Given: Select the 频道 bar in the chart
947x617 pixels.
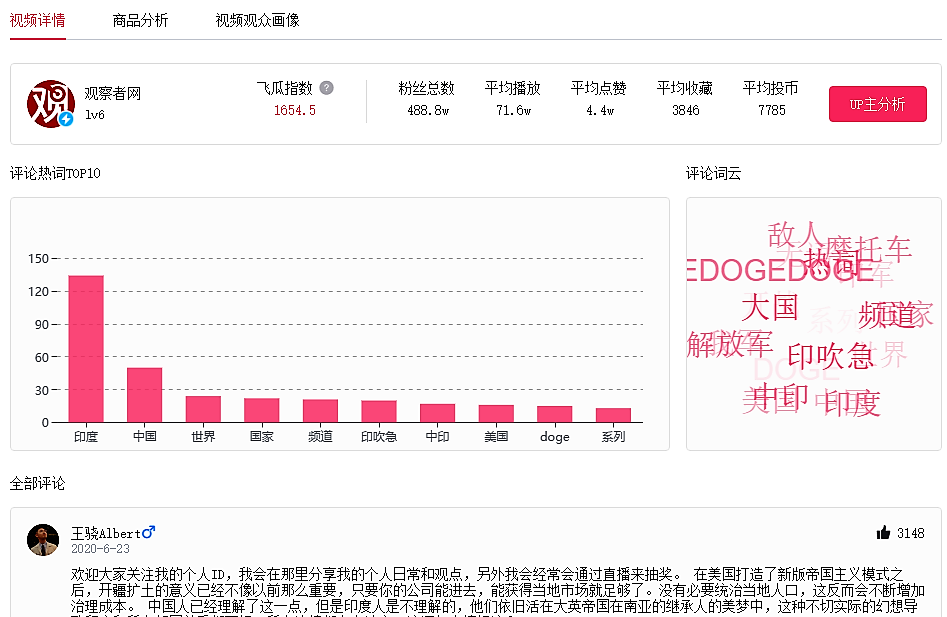Looking at the screenshot, I should pyautogui.click(x=320, y=411).
